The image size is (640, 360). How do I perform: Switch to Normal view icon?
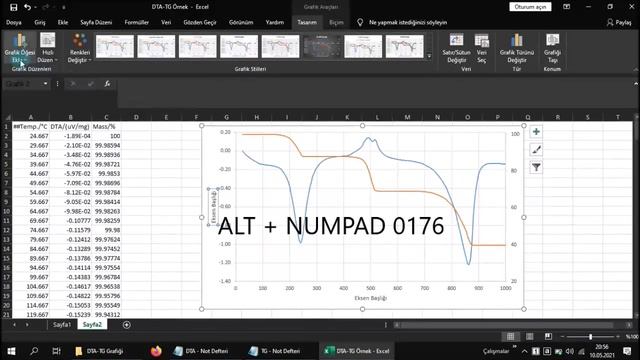click(x=510, y=336)
